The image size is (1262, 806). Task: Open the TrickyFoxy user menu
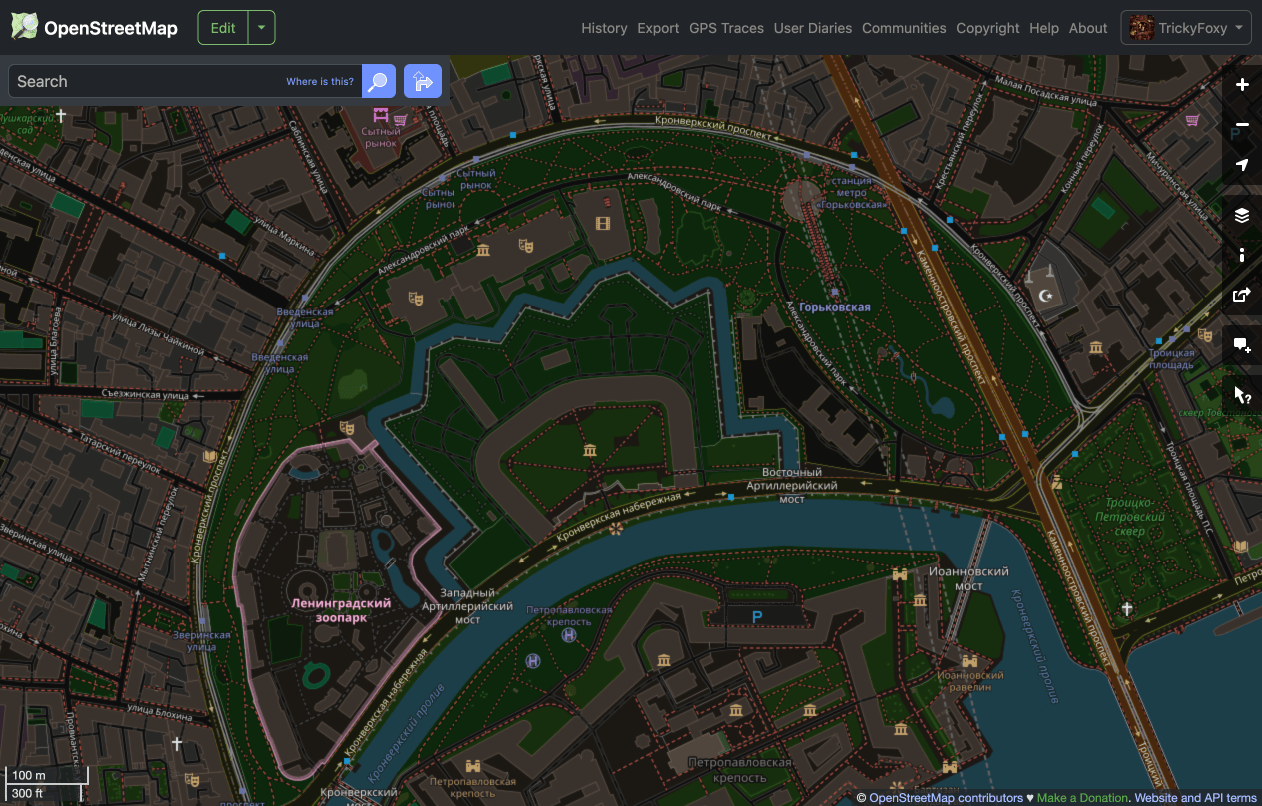point(1186,28)
